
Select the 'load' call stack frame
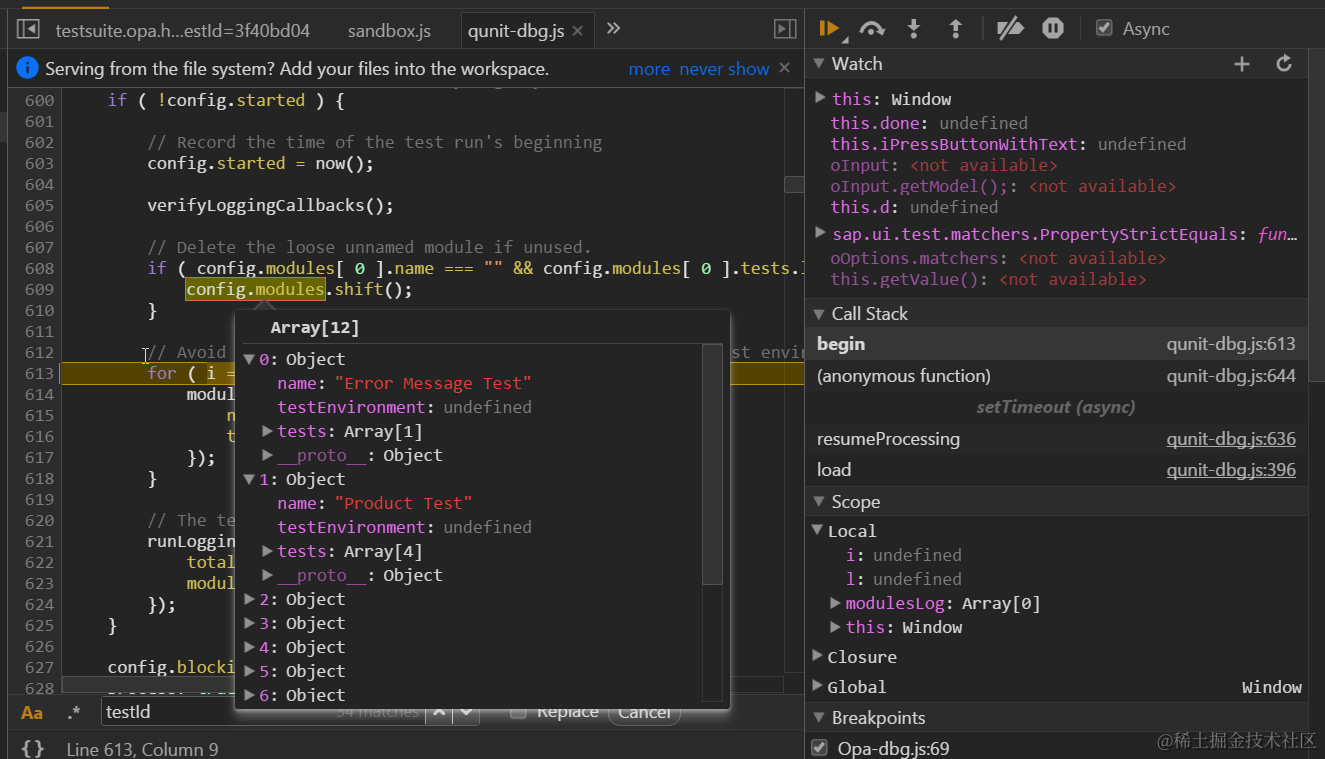pos(1056,470)
